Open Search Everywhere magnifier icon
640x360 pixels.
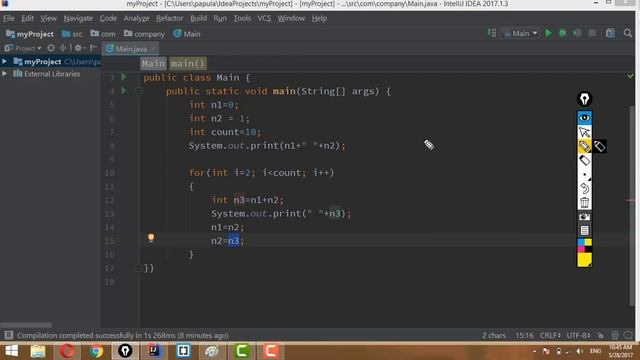628,33
